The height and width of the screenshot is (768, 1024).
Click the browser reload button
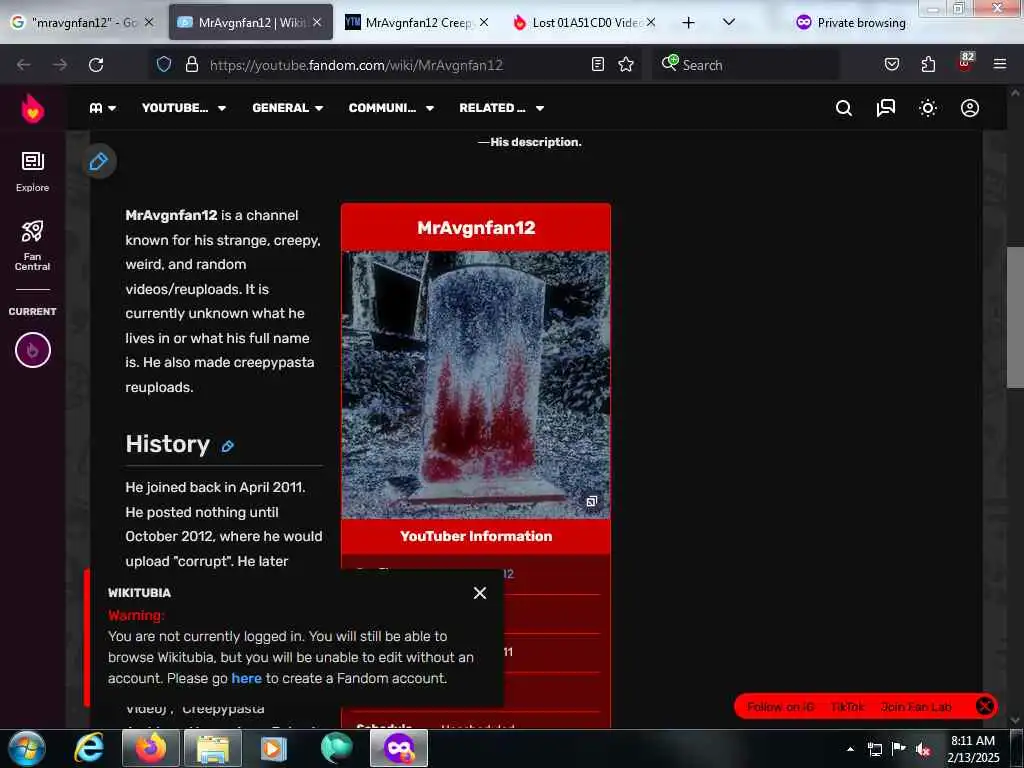coord(96,65)
